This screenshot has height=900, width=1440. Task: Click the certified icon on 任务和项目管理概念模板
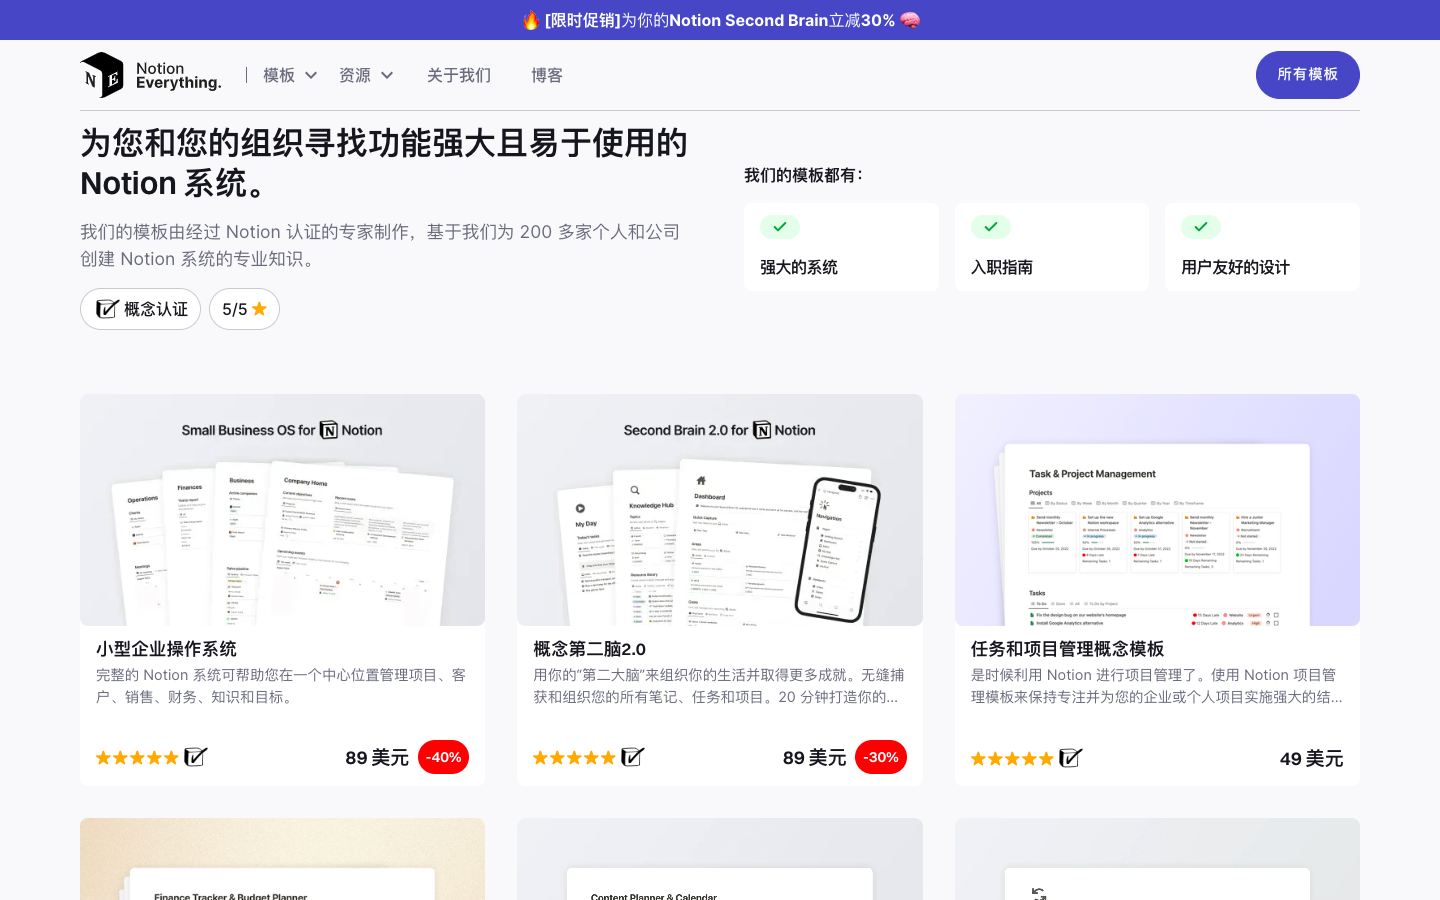point(1070,758)
